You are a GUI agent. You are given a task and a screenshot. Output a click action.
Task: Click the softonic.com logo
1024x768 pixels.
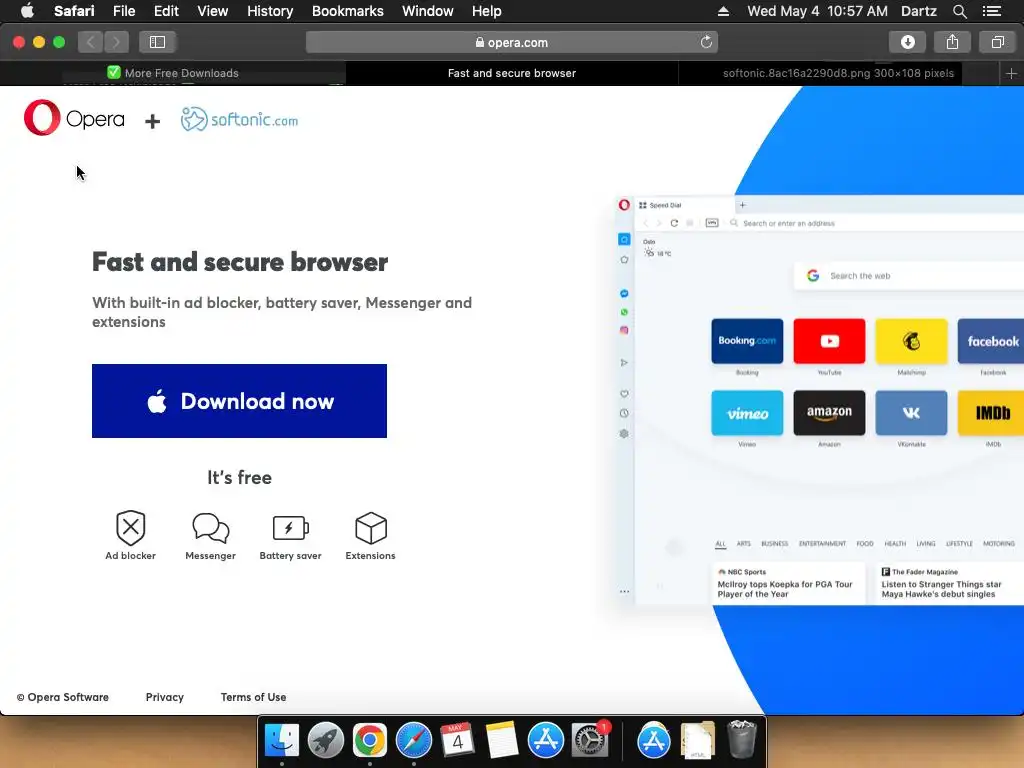(x=239, y=120)
